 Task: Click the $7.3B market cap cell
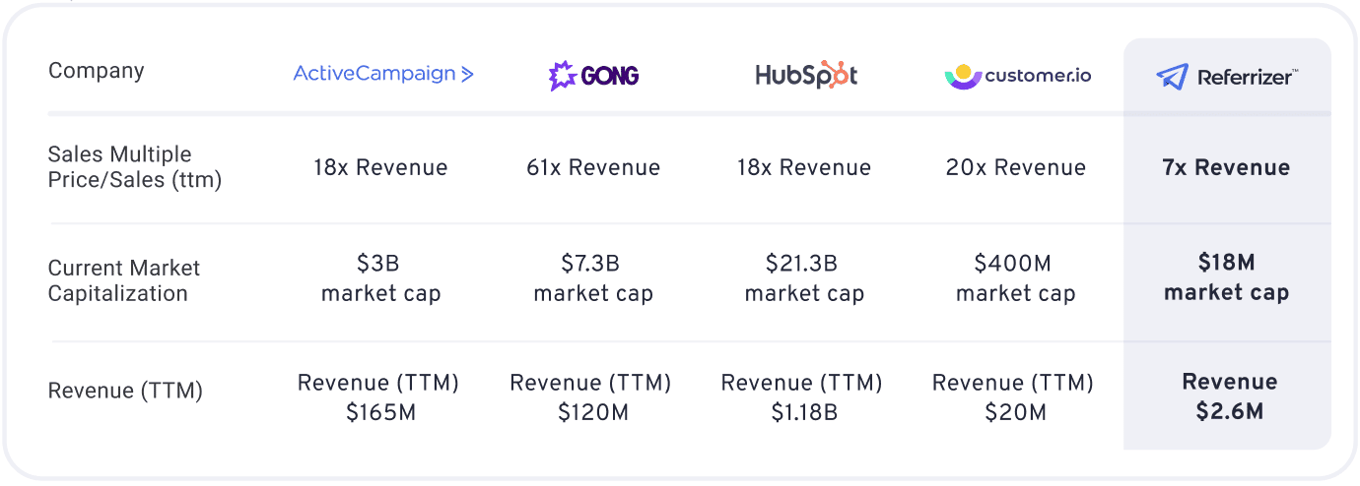(593, 278)
